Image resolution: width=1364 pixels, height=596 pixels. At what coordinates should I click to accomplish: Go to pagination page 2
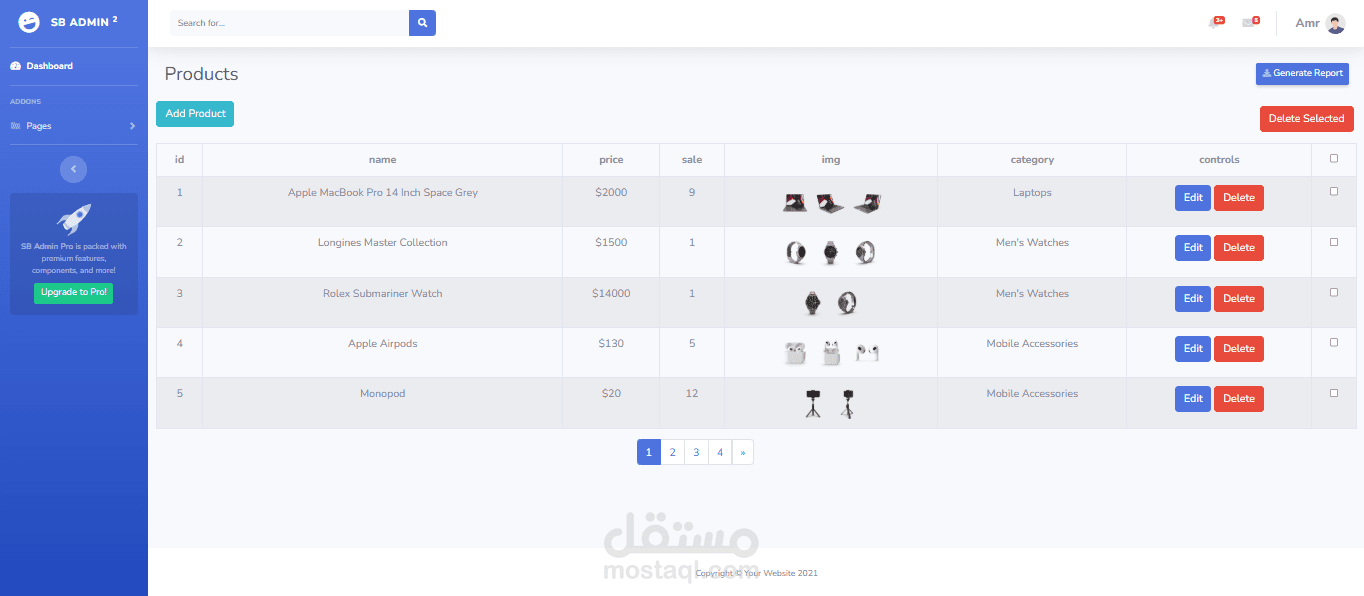673,452
